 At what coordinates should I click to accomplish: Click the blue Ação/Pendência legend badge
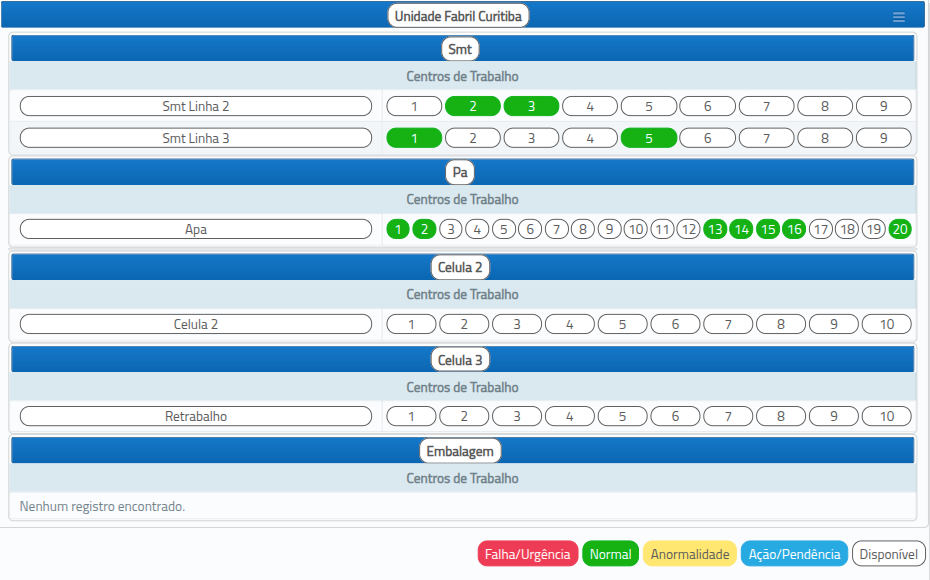[794, 554]
